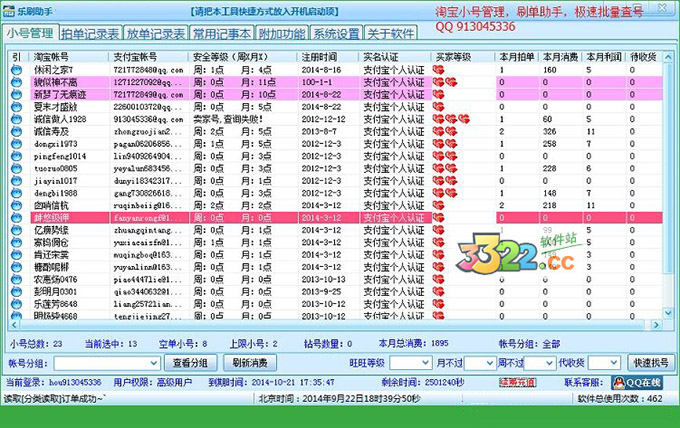Select the 农惠炀0476 account name
Screen dimensions: 680x428
[x=56, y=279]
